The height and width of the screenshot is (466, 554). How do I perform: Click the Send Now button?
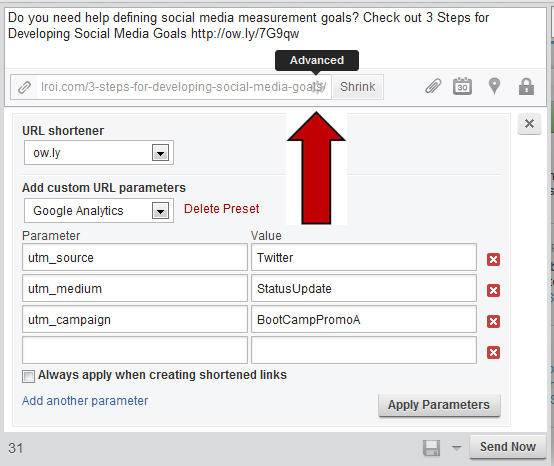[508, 447]
